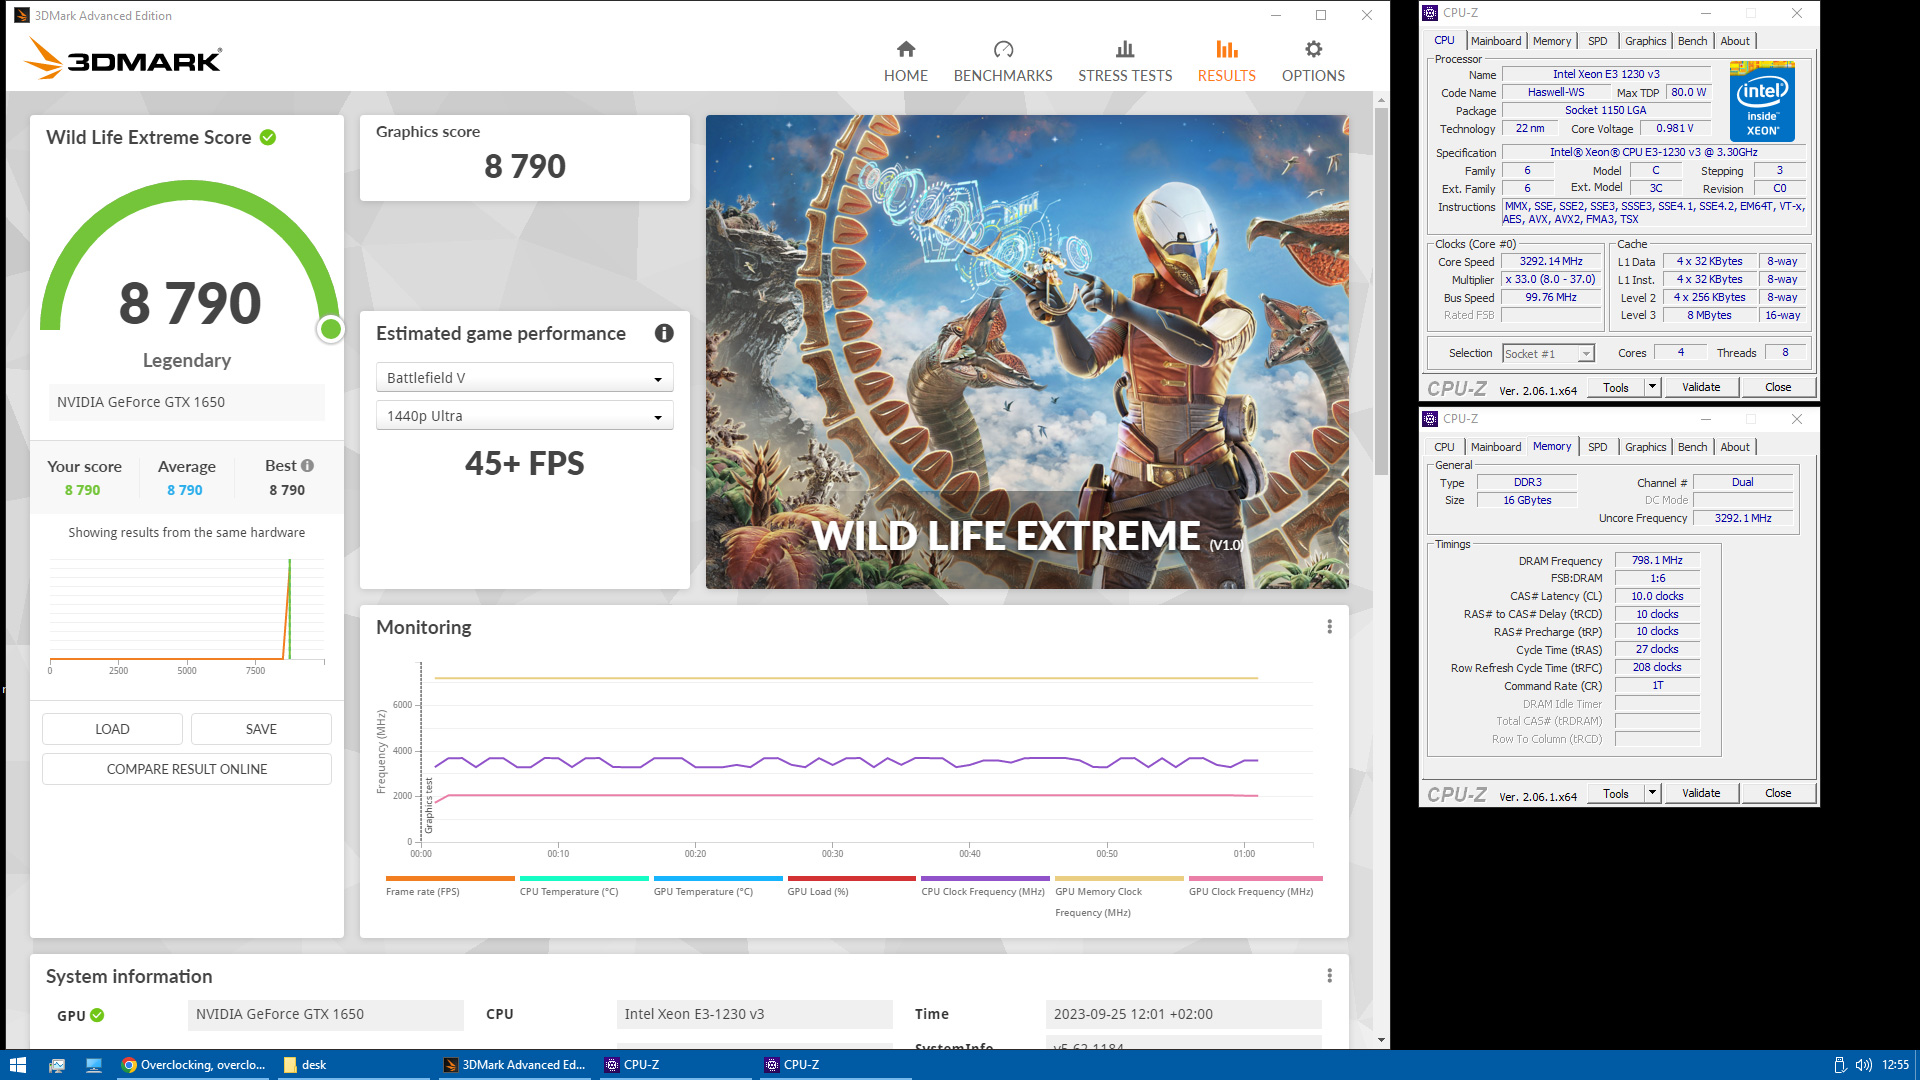1920x1080 pixels.
Task: Click Validate in the lower CPU-Z window
Action: tap(1701, 793)
